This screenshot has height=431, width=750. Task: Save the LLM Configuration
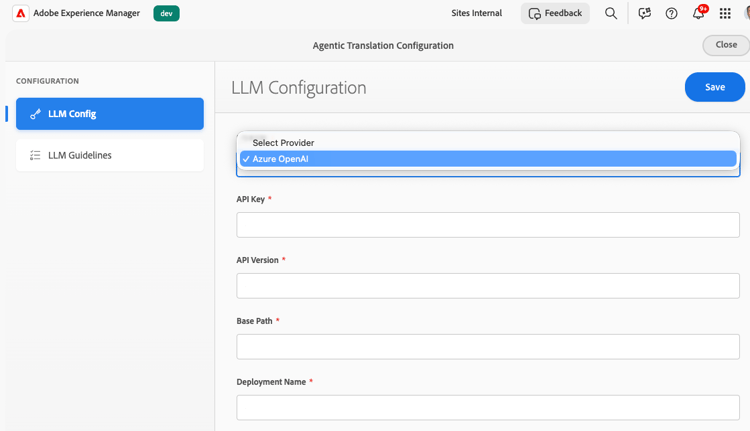[x=715, y=87]
